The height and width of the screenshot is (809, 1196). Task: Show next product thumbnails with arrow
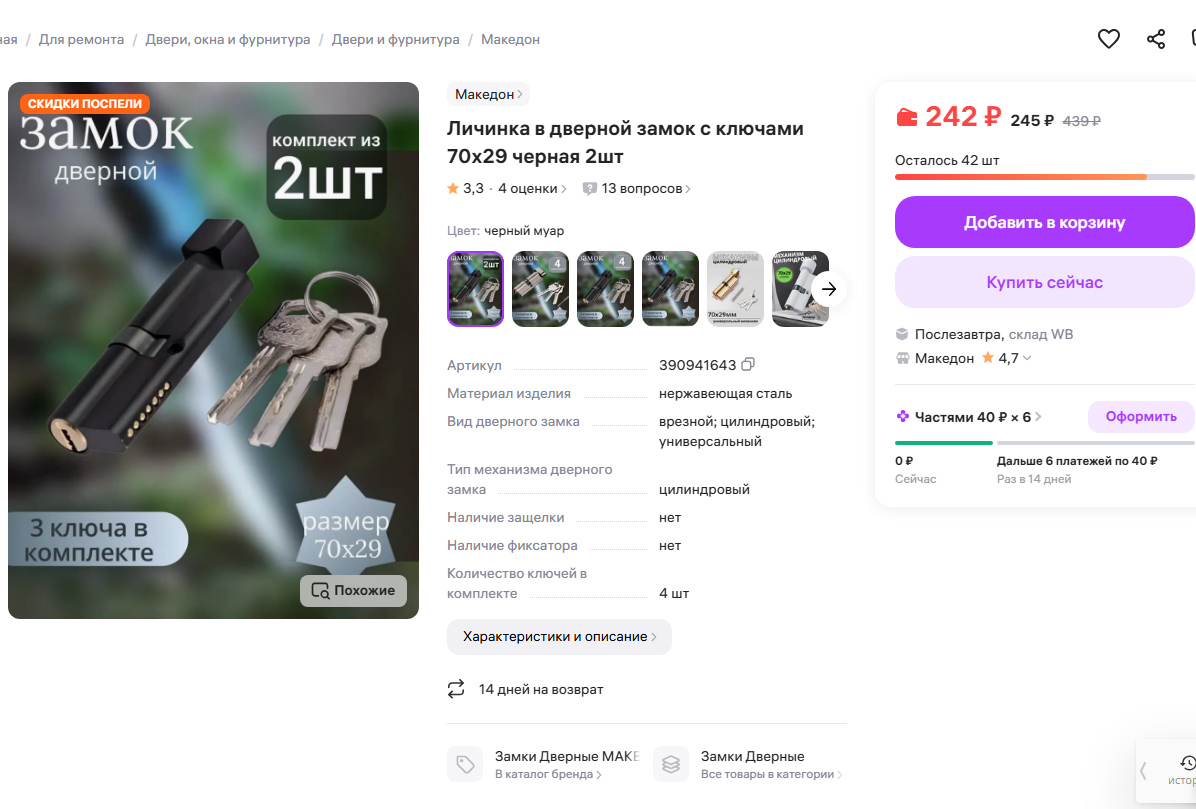(828, 289)
